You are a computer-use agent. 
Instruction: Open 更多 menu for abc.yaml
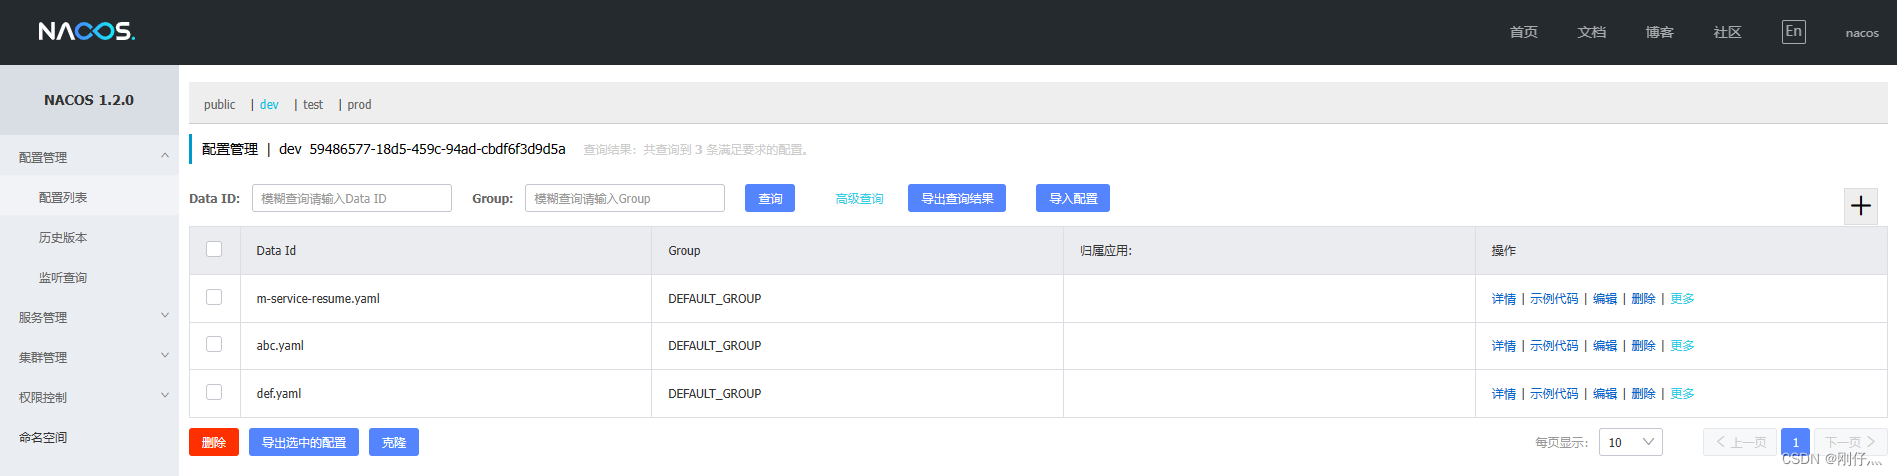click(x=1682, y=346)
